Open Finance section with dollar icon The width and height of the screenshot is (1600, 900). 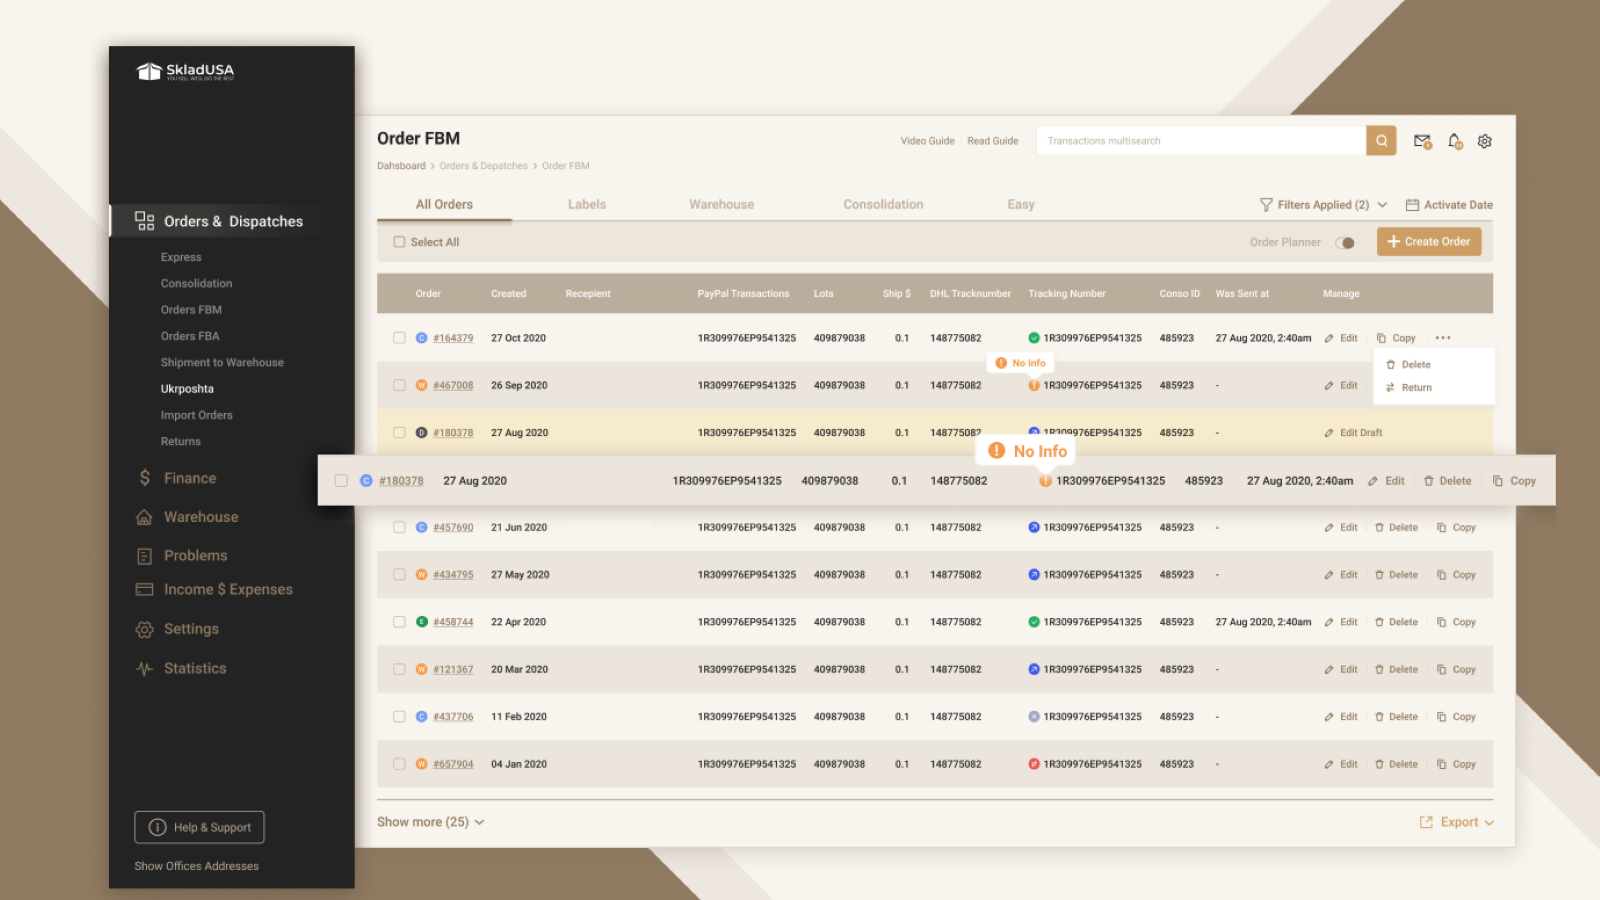coord(177,478)
